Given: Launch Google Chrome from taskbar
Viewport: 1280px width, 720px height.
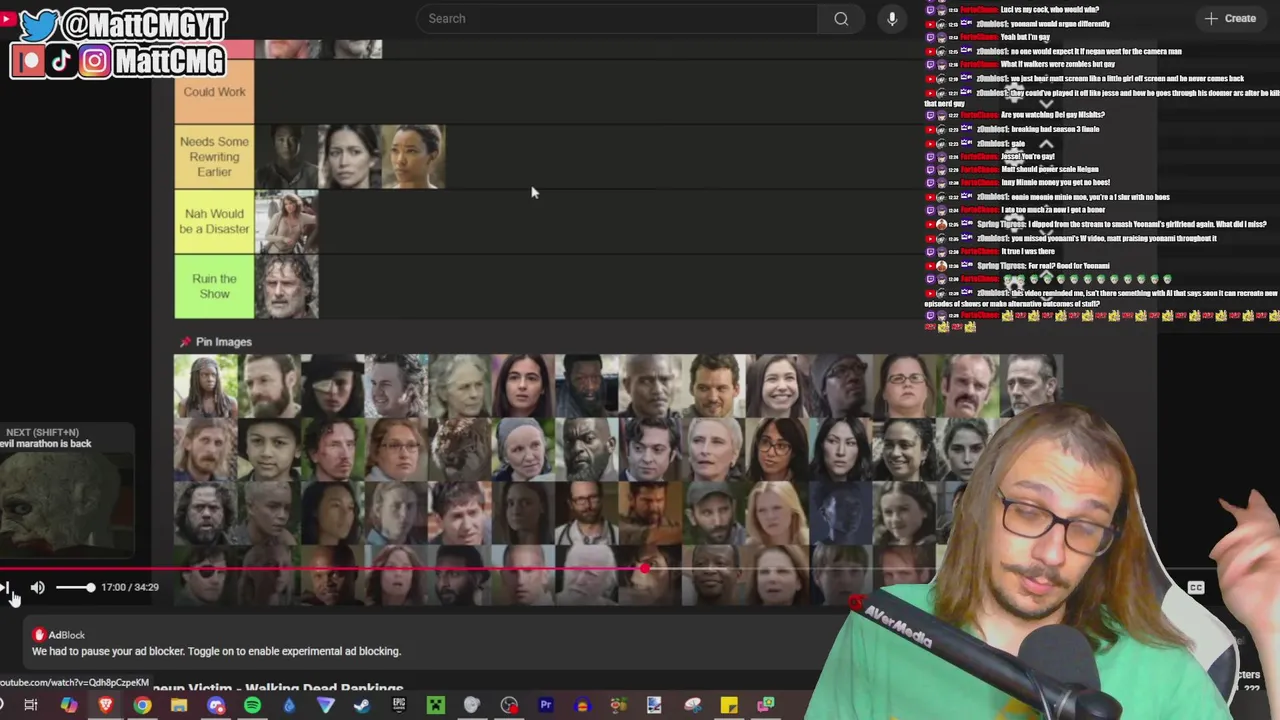Looking at the screenshot, I should pyautogui.click(x=142, y=705).
